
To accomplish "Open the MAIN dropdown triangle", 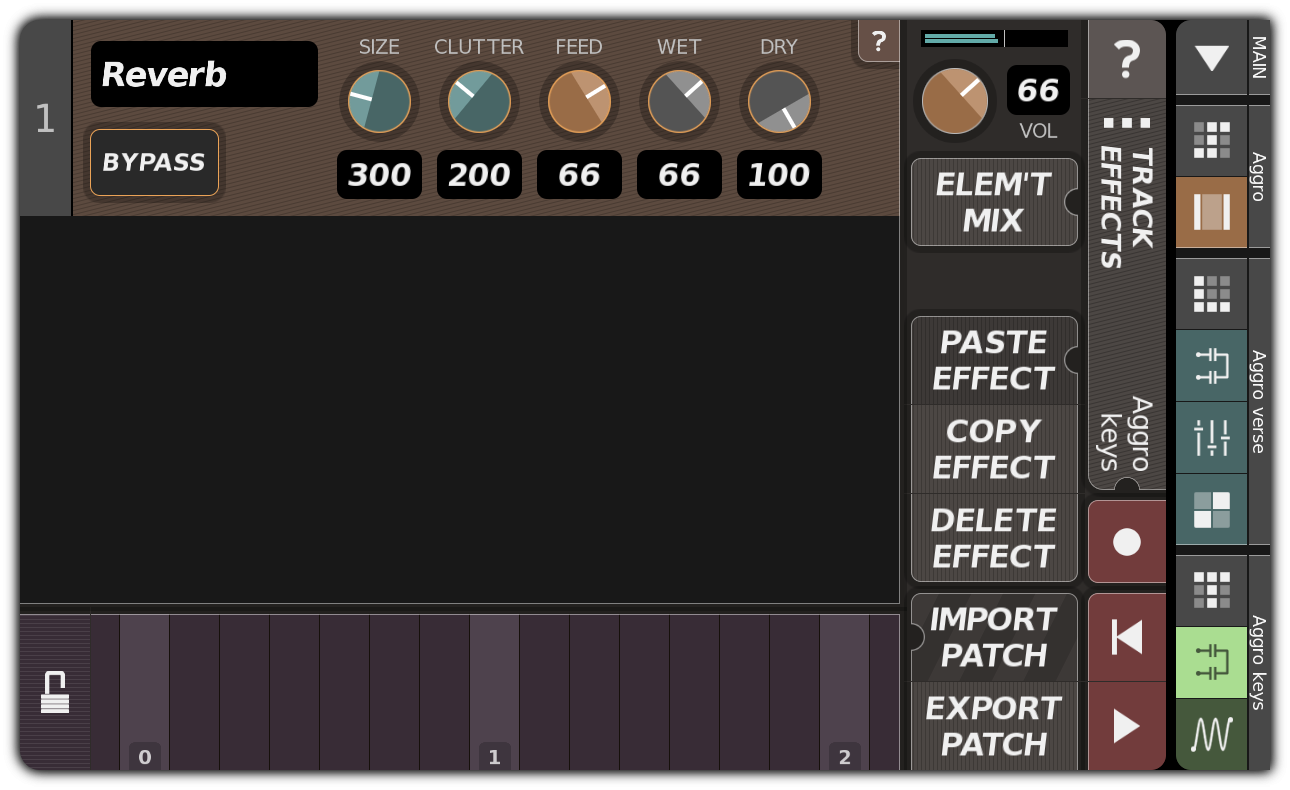I will click(1211, 60).
